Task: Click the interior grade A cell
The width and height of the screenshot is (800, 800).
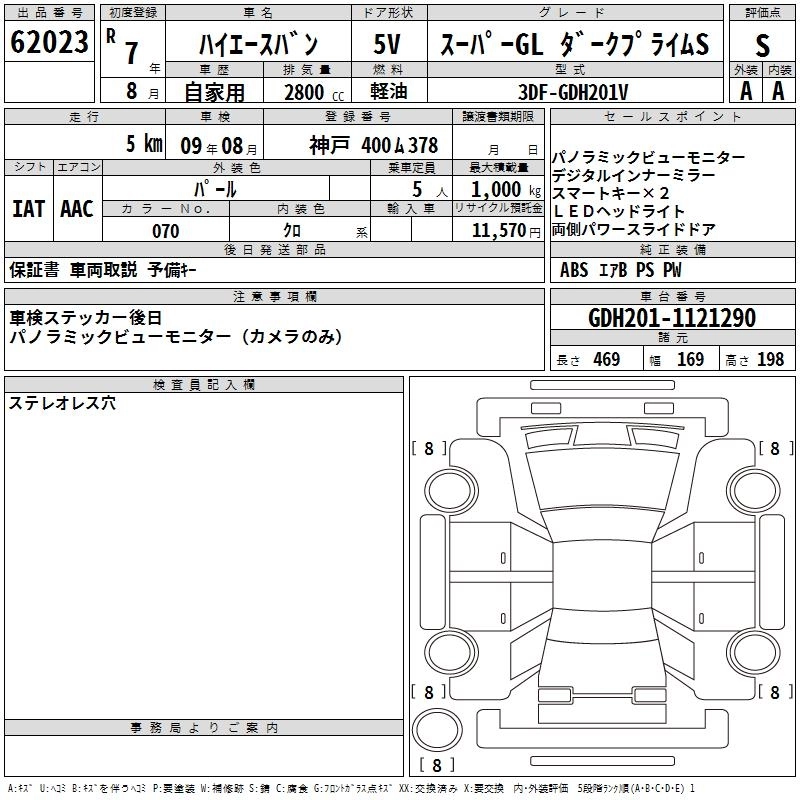Action: pos(778,90)
